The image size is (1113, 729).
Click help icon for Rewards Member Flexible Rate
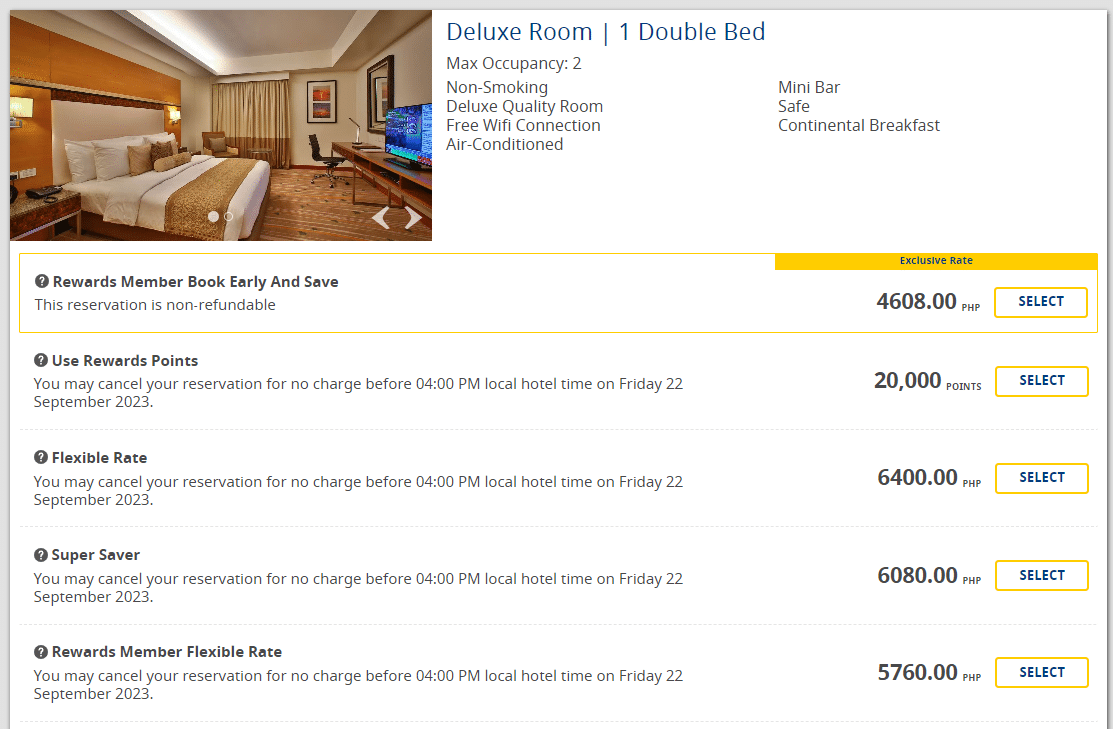point(41,652)
